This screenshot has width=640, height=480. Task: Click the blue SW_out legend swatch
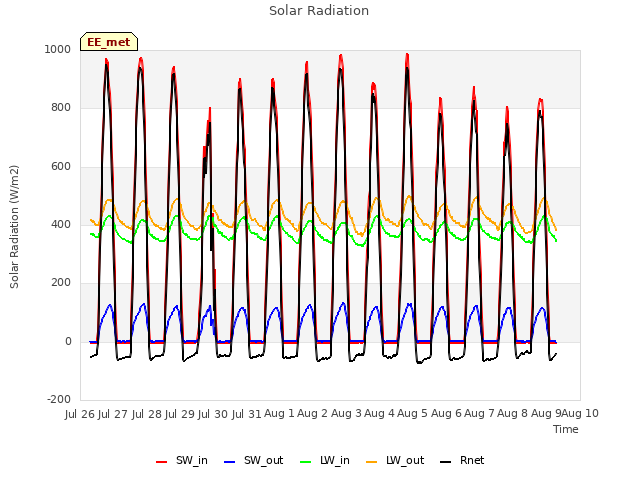(x=230, y=462)
